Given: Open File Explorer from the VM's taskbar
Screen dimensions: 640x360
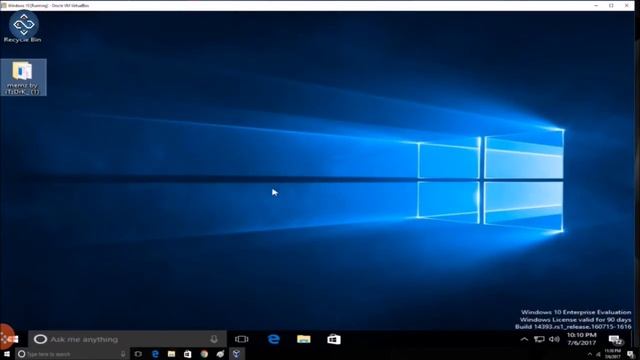Looking at the screenshot, I should (304, 339).
